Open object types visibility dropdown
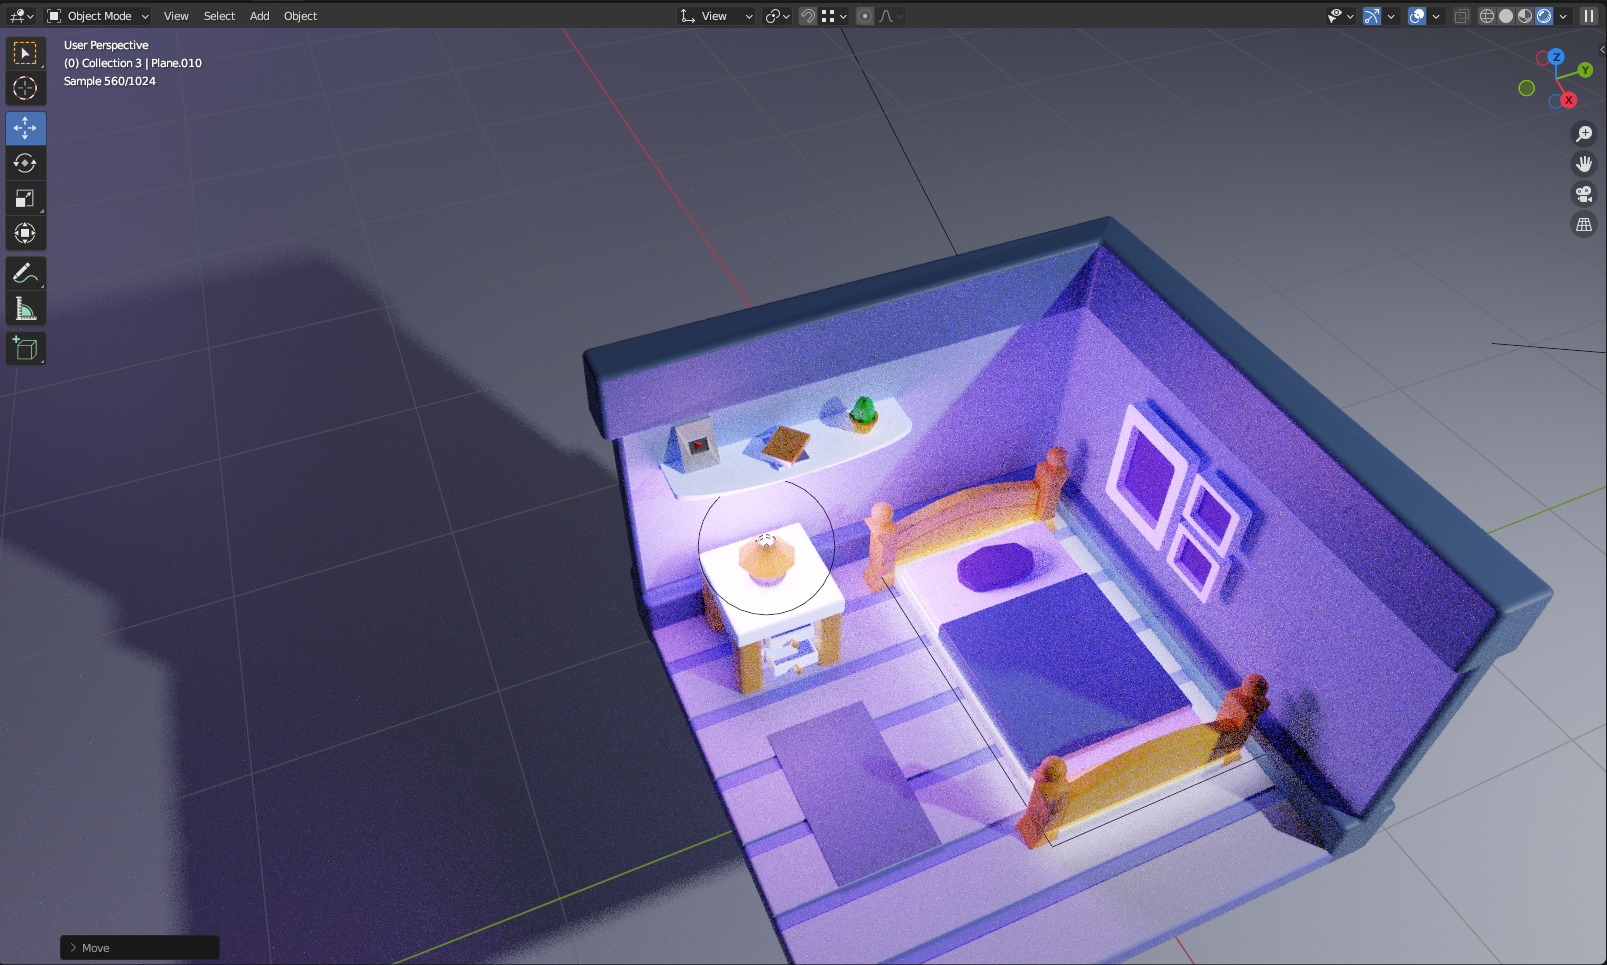Image resolution: width=1607 pixels, height=965 pixels. (x=1340, y=16)
